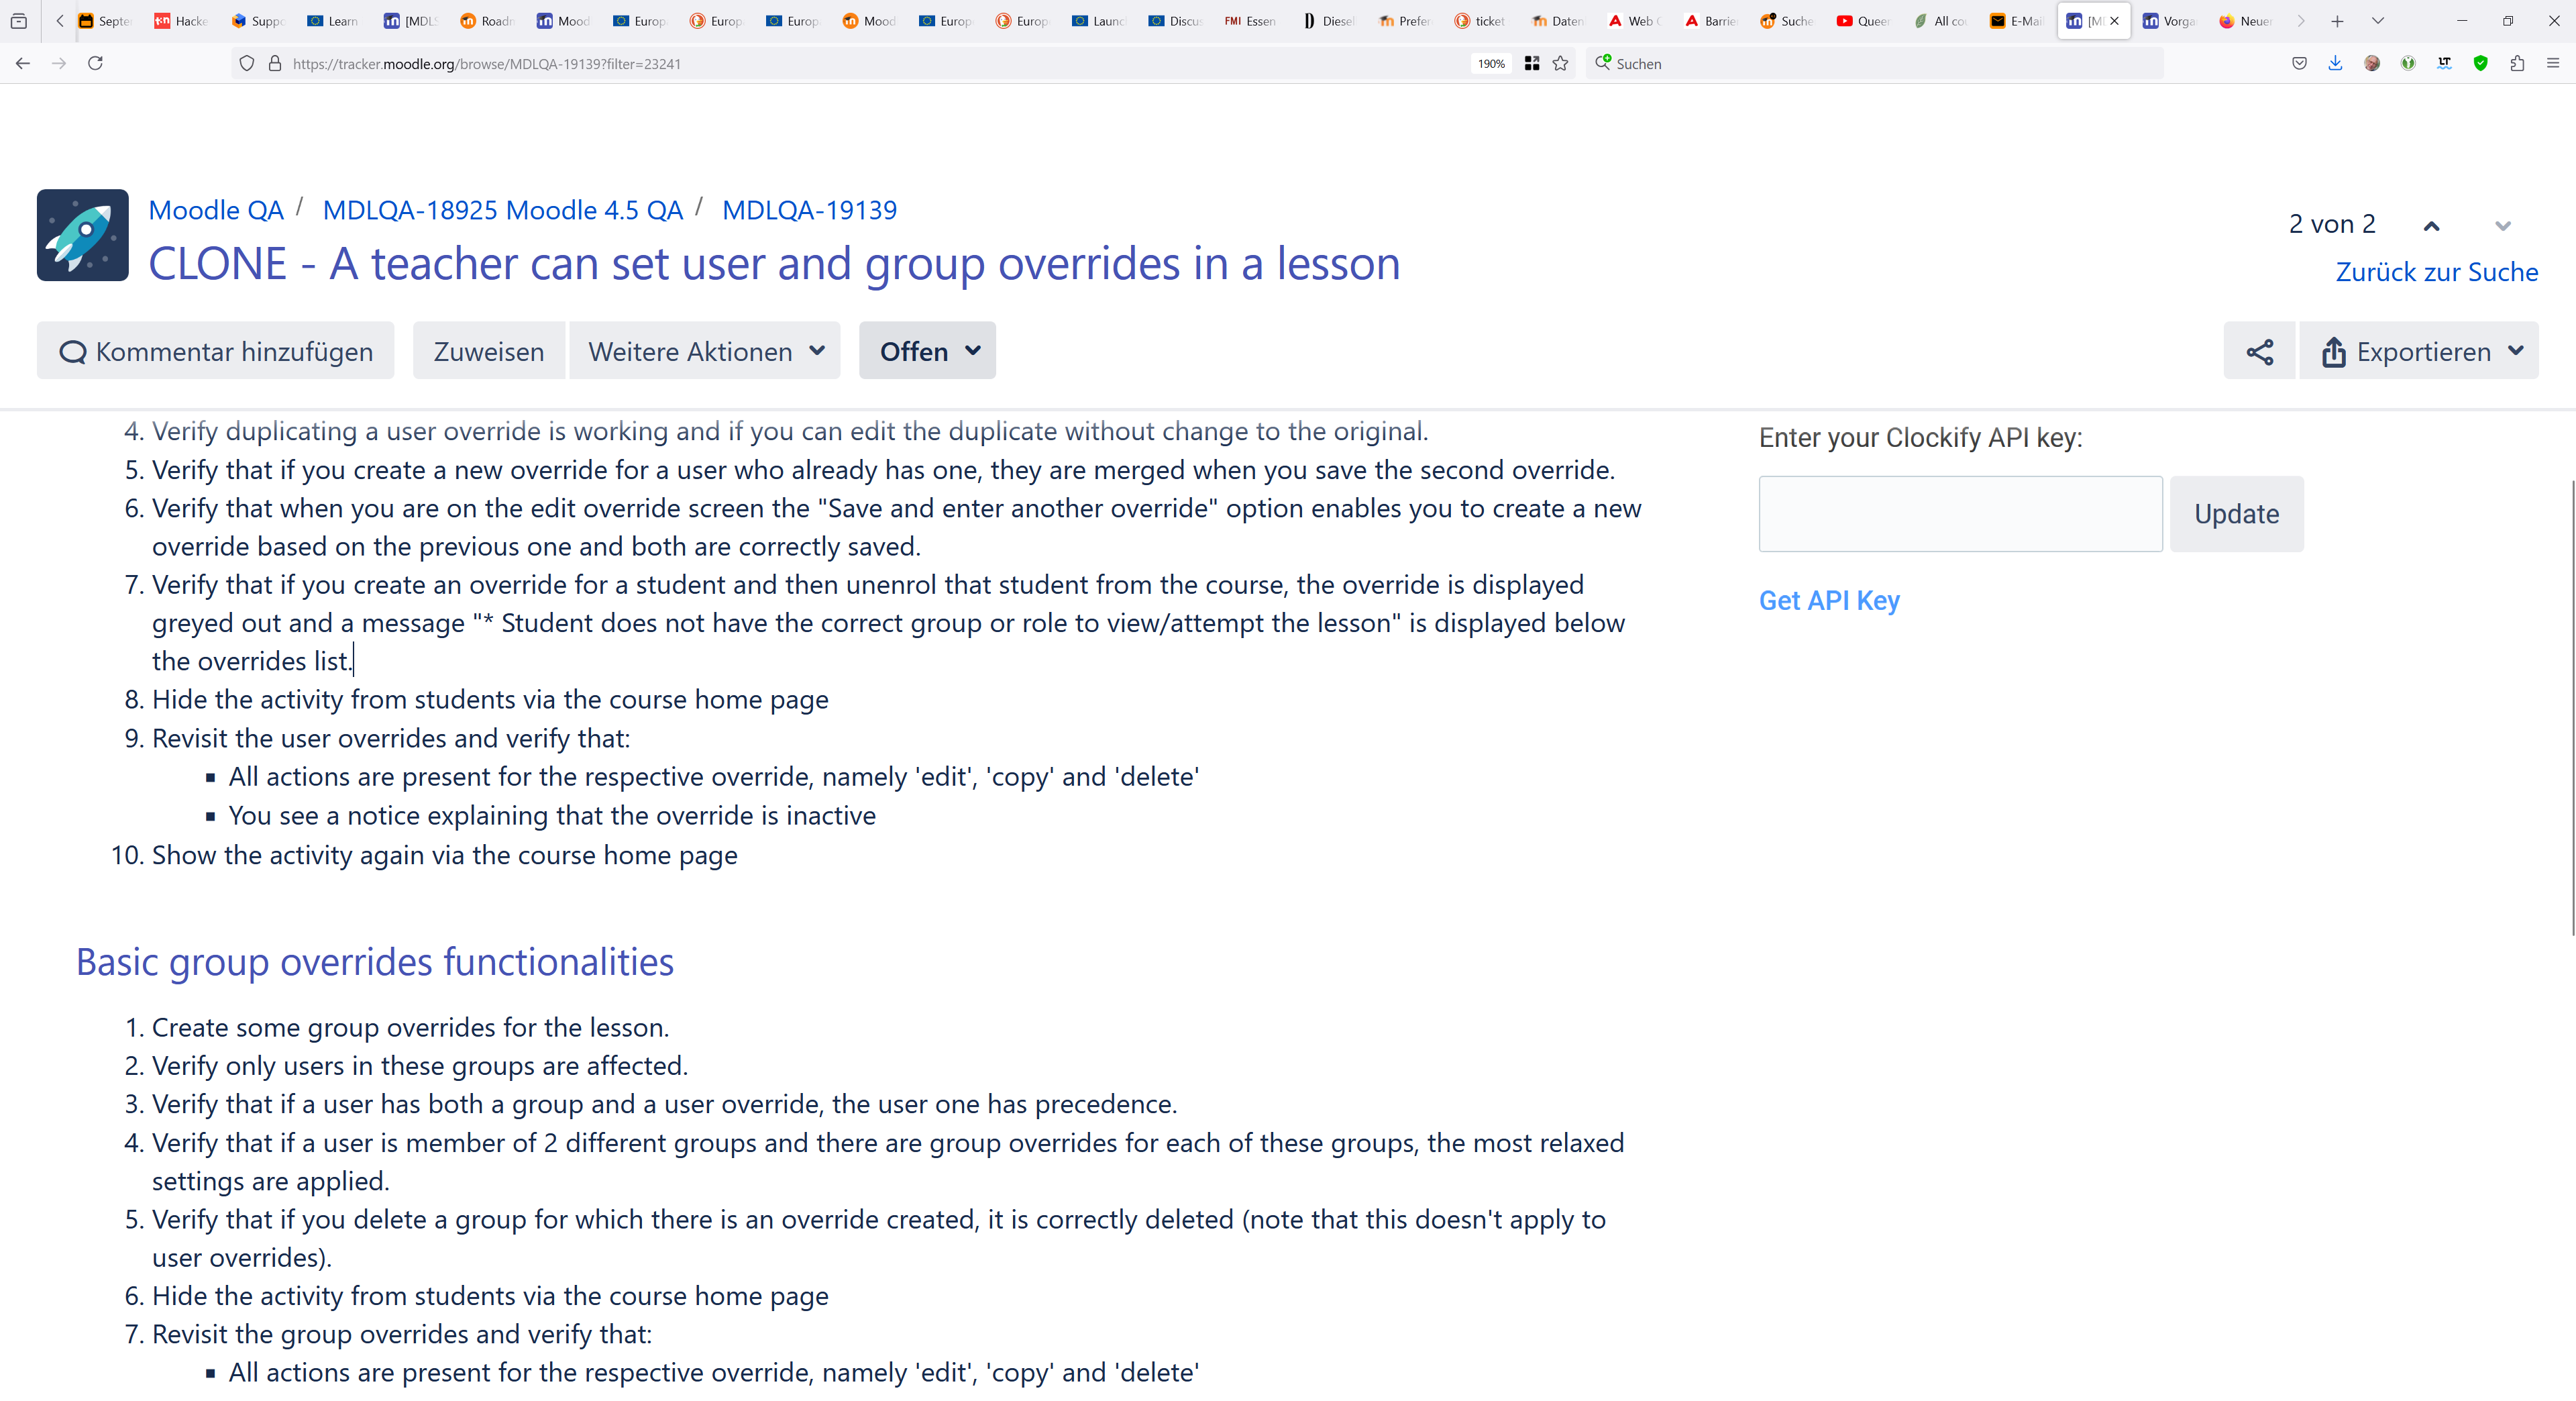
Task: Click text 'You see a notice explaining that the override is inactive'
Action: click(552, 816)
